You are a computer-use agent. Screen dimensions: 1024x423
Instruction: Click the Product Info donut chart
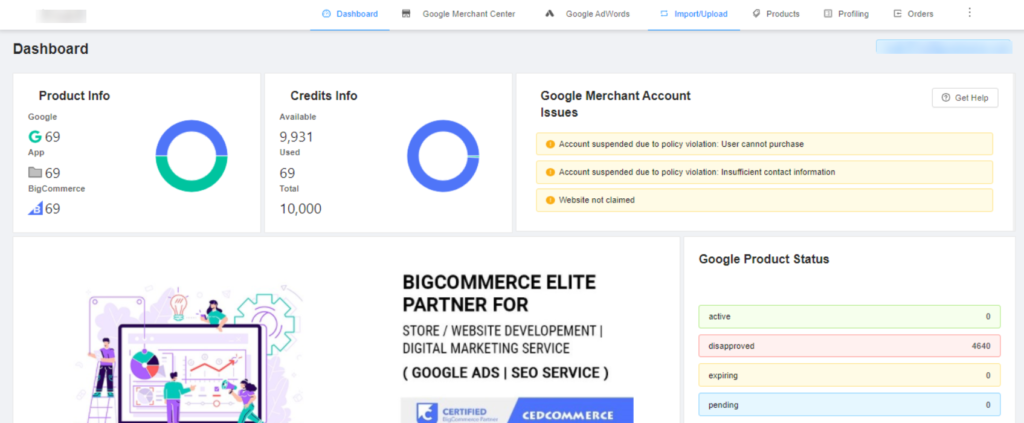click(x=191, y=156)
